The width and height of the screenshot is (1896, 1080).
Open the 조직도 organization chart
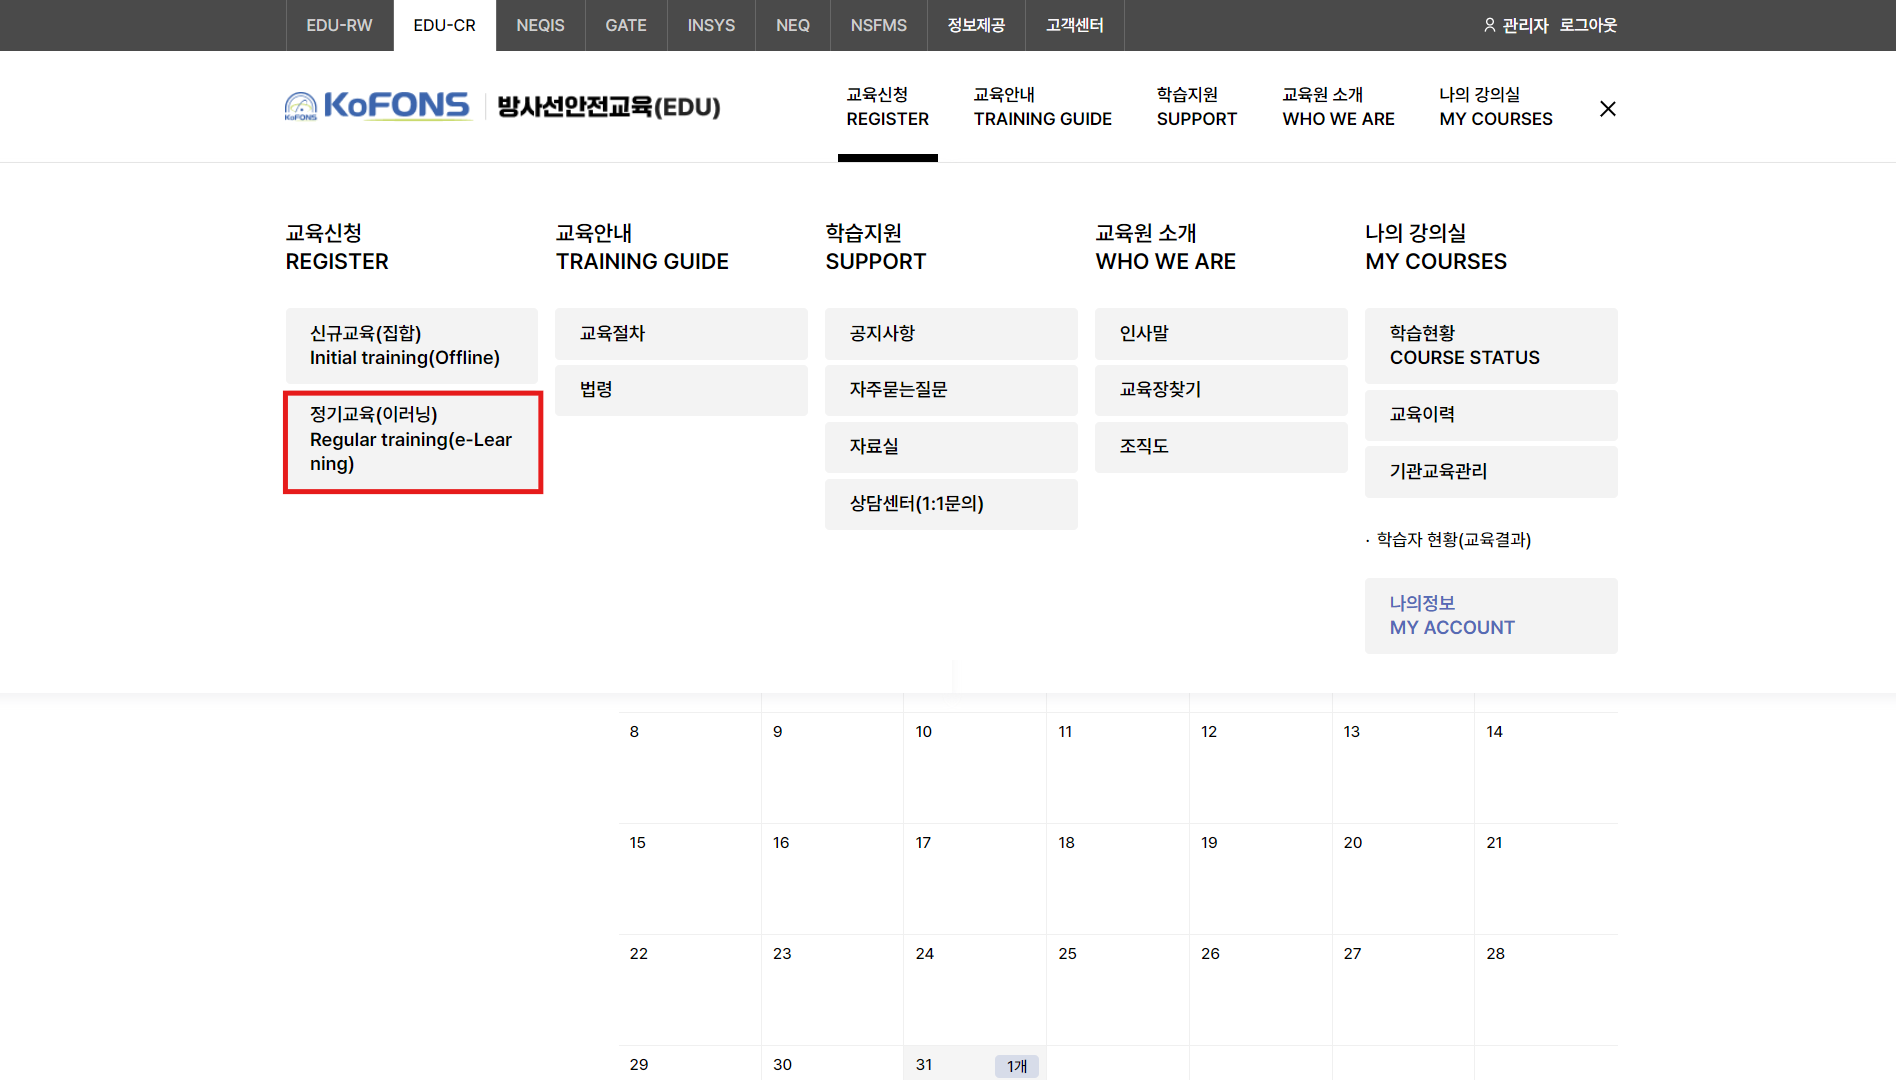coord(1221,447)
